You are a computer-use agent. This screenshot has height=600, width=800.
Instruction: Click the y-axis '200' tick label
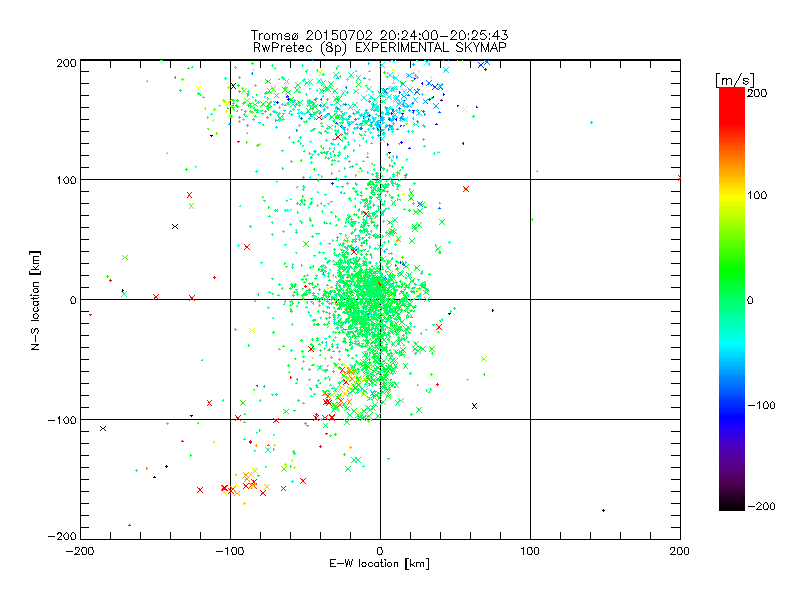pos(66,63)
